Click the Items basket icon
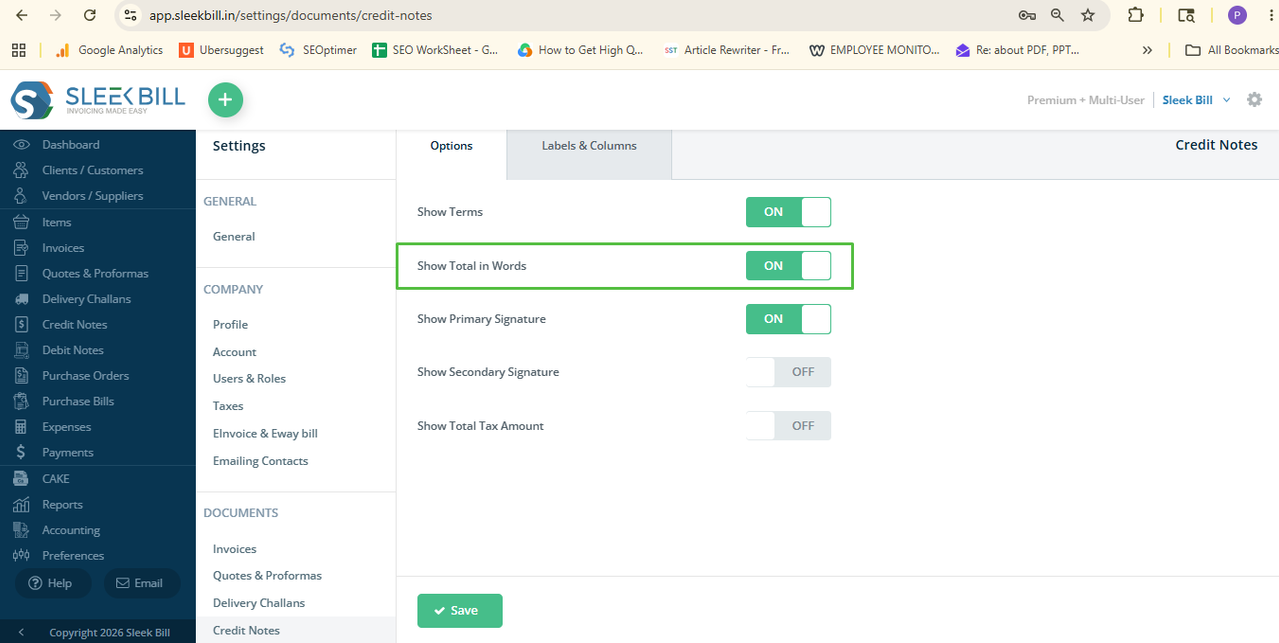Viewport: 1279px width, 643px height. point(21,222)
